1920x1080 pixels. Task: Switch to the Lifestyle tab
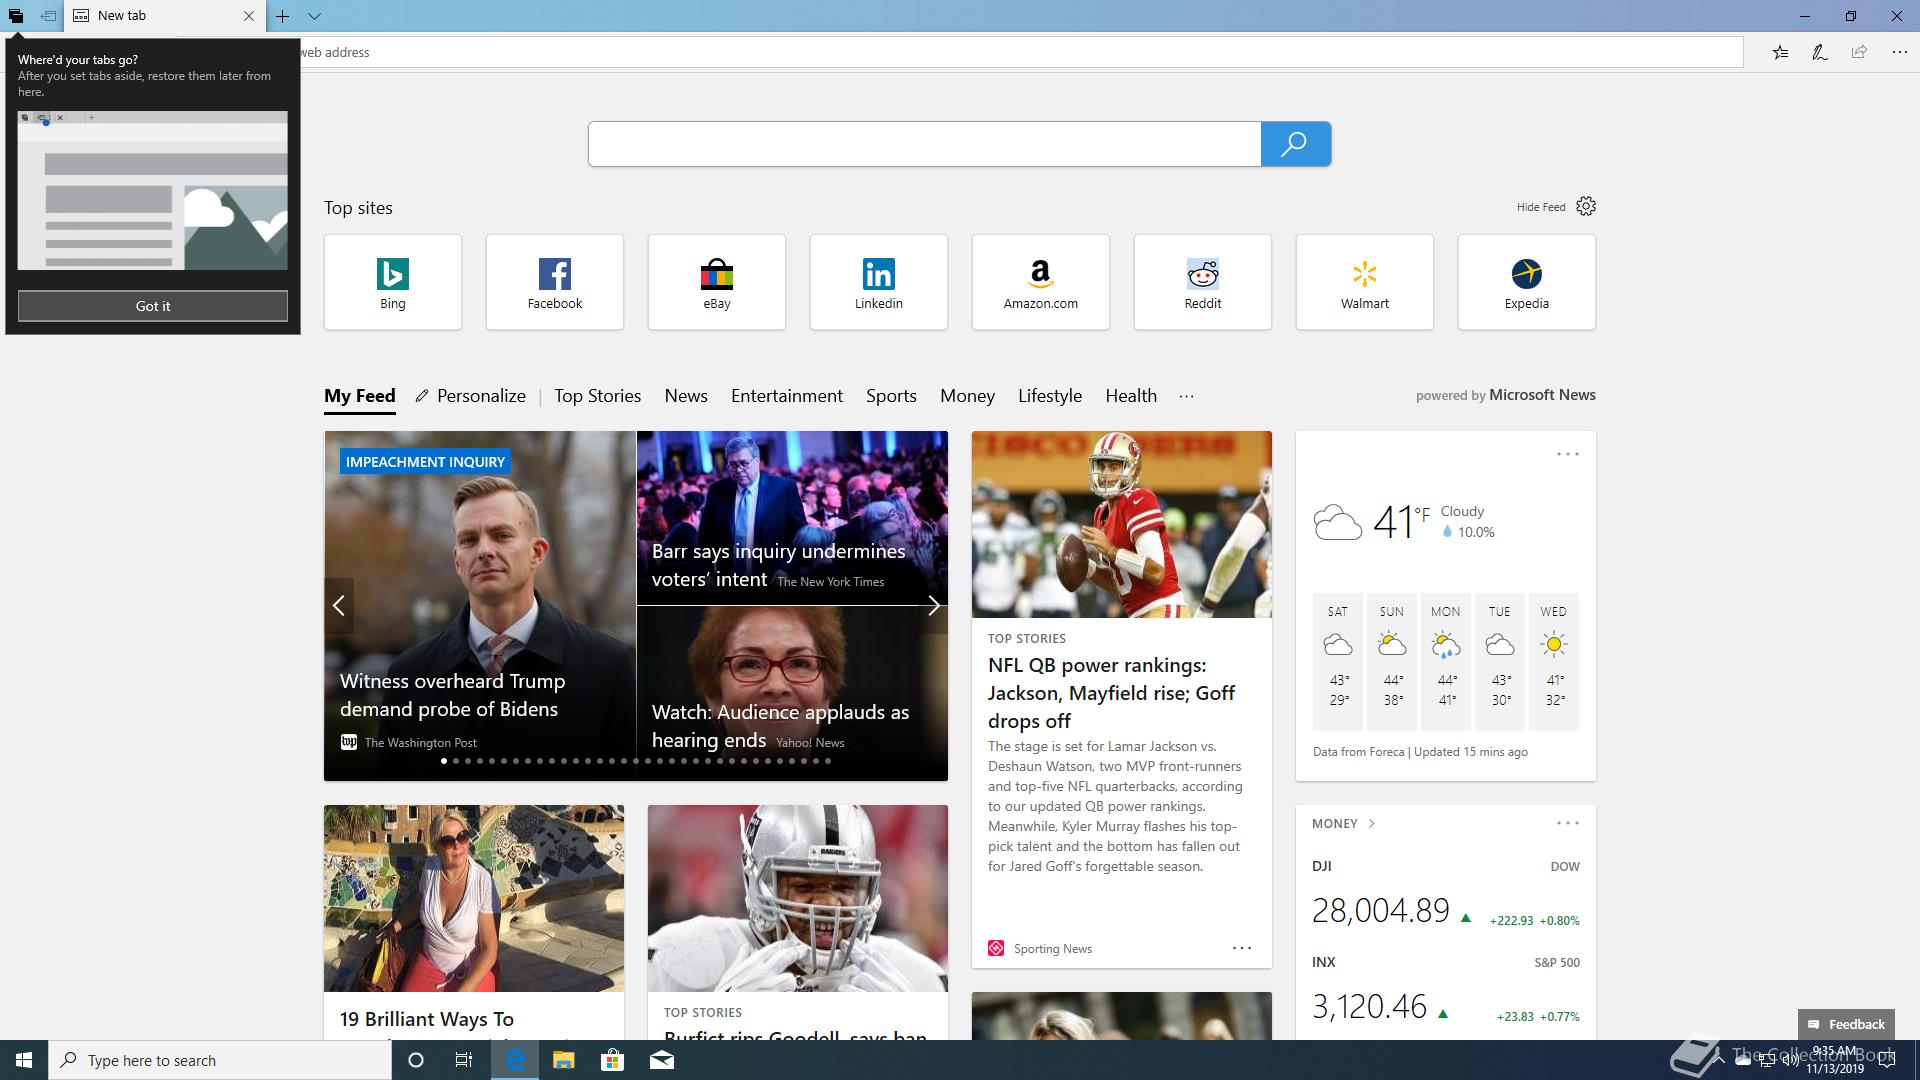pos(1050,396)
